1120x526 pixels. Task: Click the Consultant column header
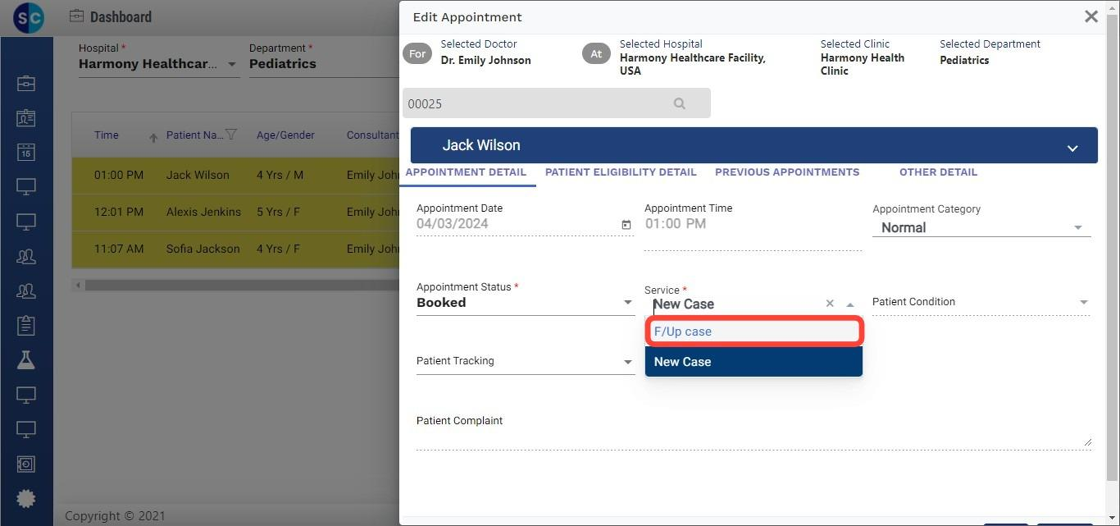(x=372, y=135)
